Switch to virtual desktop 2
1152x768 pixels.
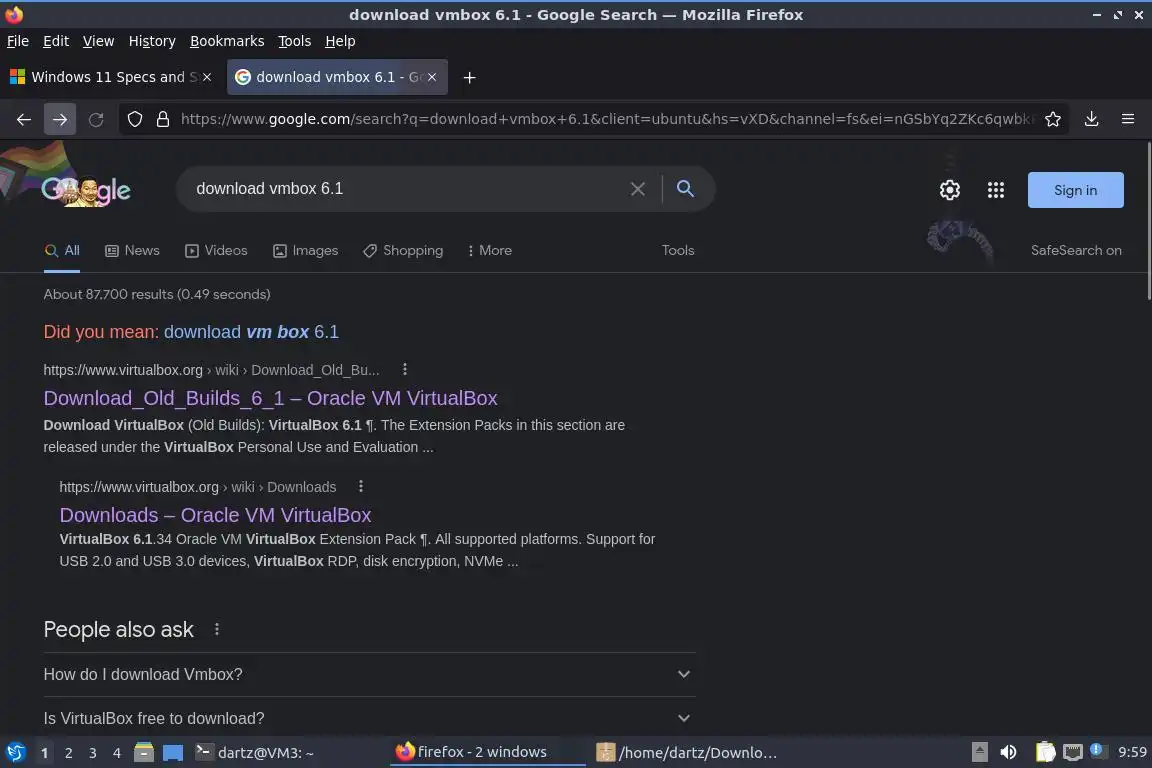[68, 753]
